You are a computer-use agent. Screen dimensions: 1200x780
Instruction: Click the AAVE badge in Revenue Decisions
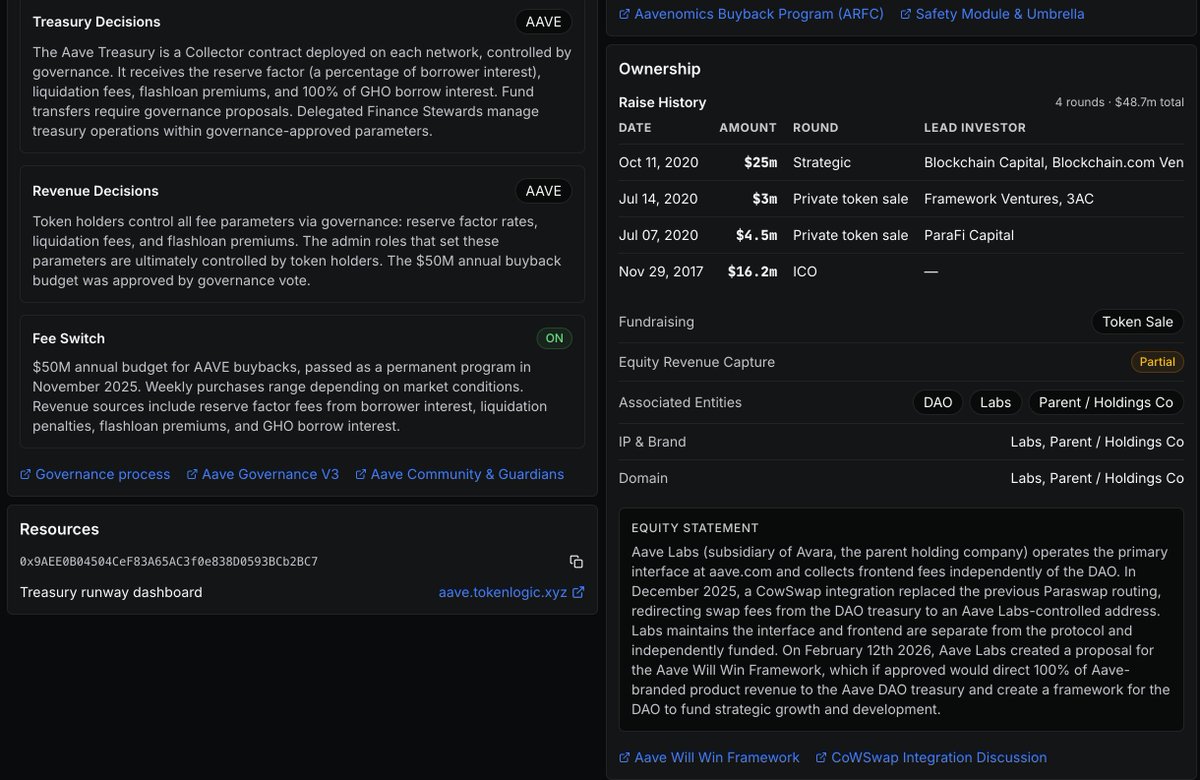point(544,191)
